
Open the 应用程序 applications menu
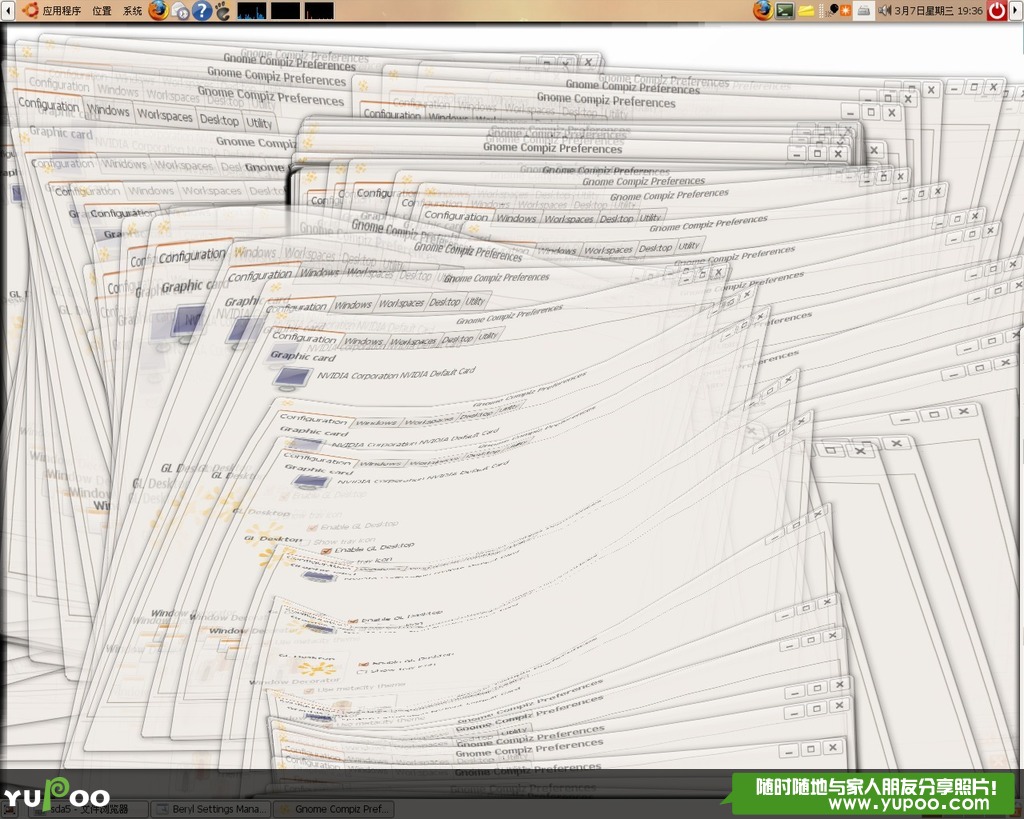click(52, 10)
